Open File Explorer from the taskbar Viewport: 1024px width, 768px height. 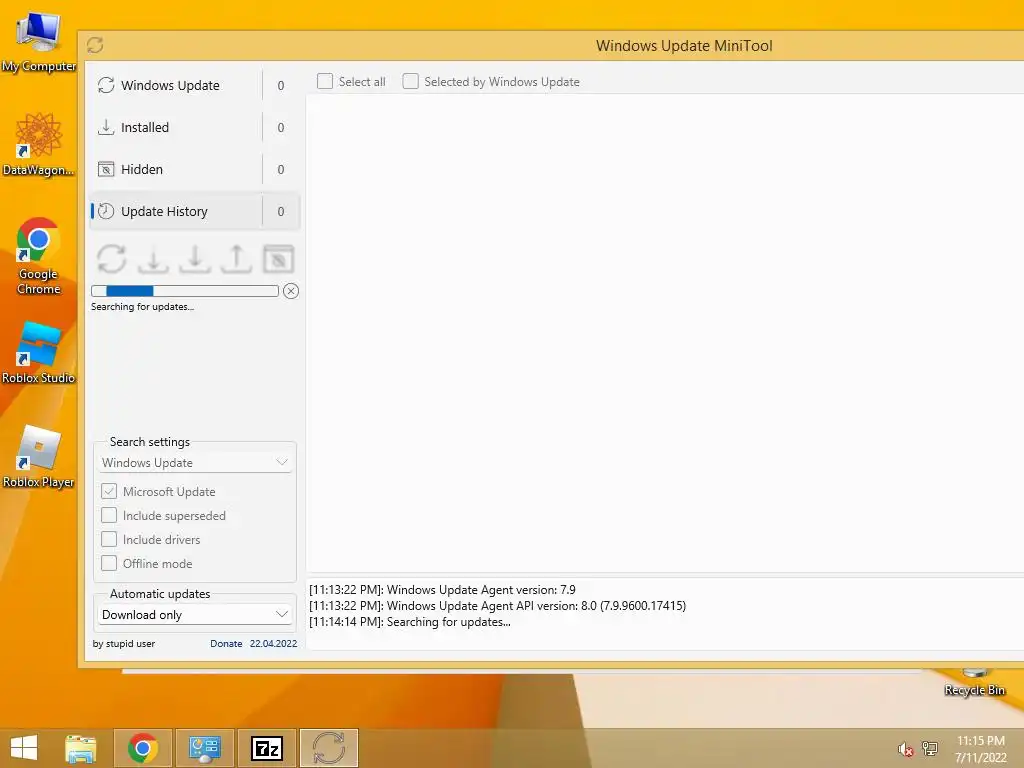[81, 748]
